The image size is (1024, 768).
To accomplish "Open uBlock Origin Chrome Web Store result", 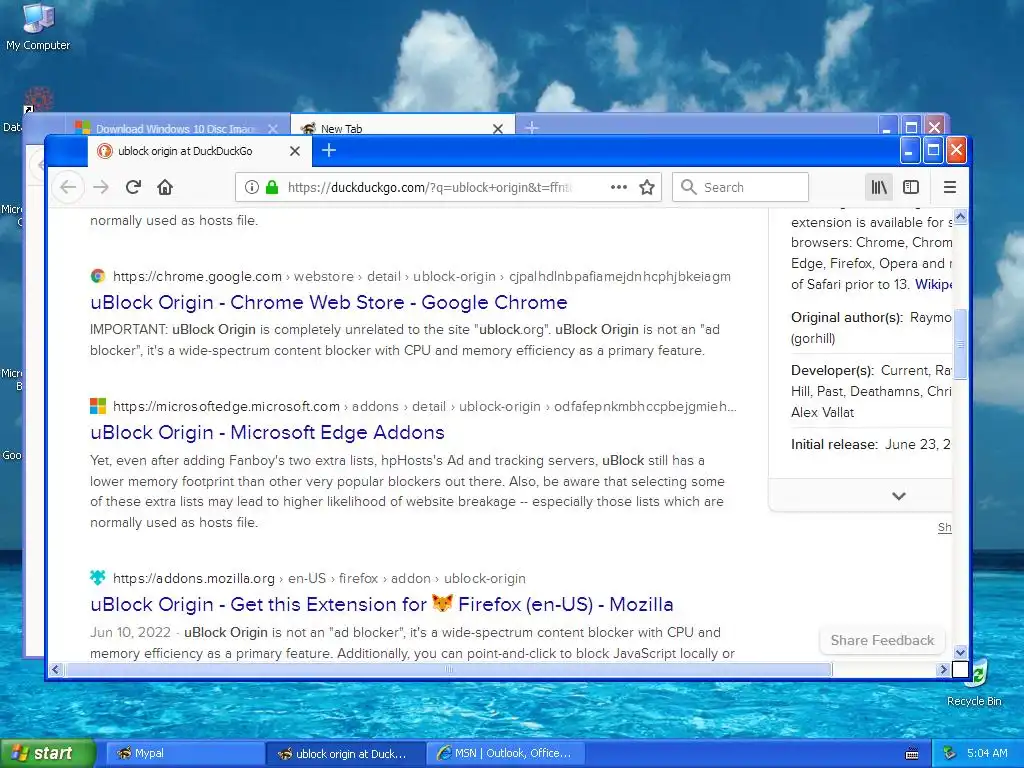I will tap(328, 302).
